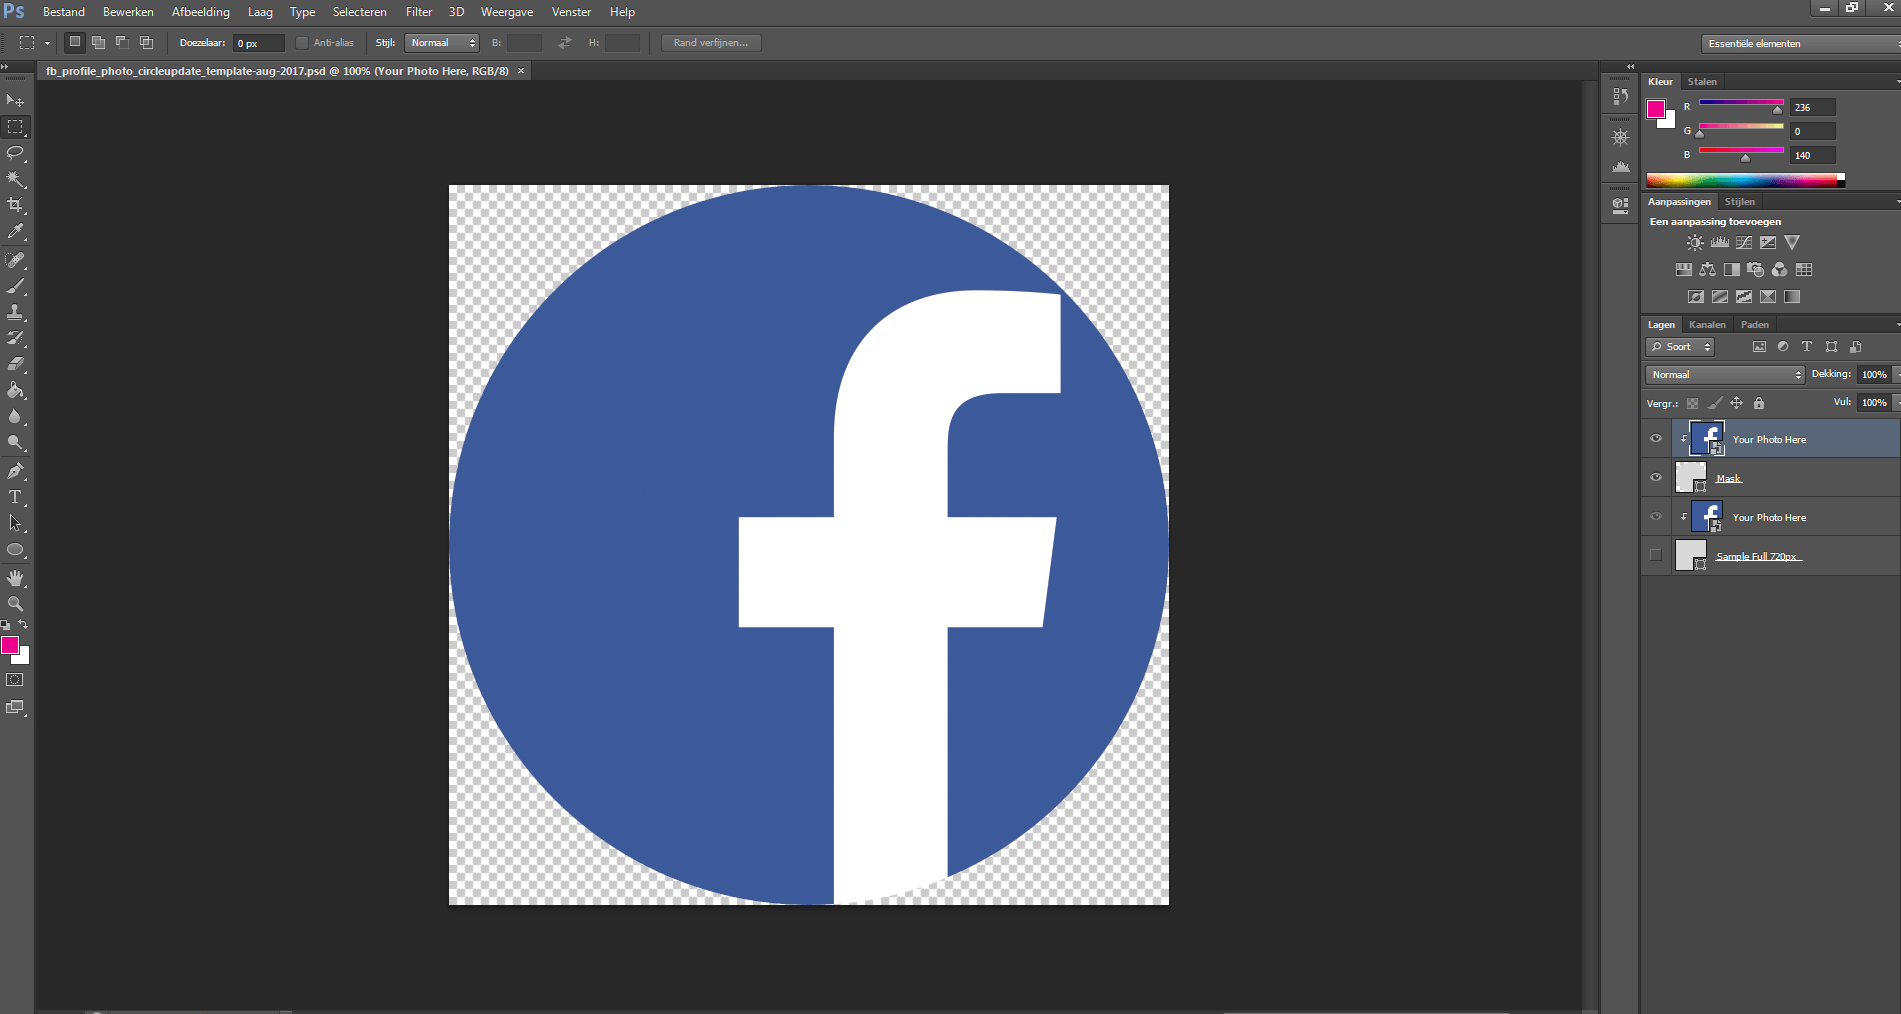Click the foreground color swatch in toolbox
This screenshot has height=1014, width=1901.
tap(10, 645)
